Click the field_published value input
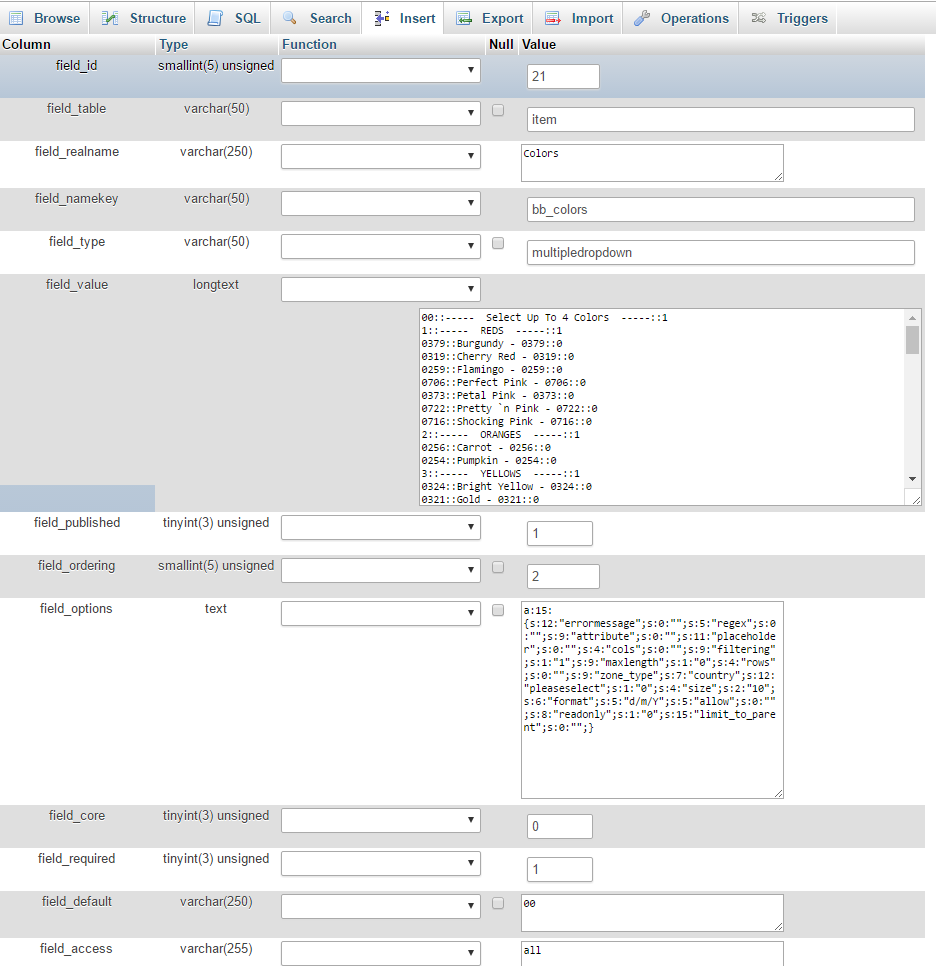 pos(560,534)
